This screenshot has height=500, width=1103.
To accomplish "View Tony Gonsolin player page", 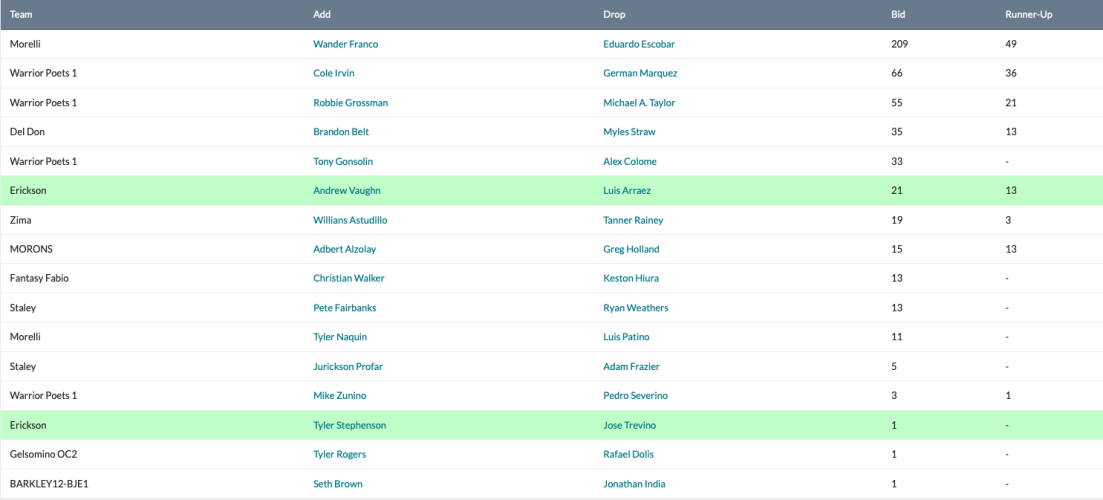I will [x=343, y=161].
